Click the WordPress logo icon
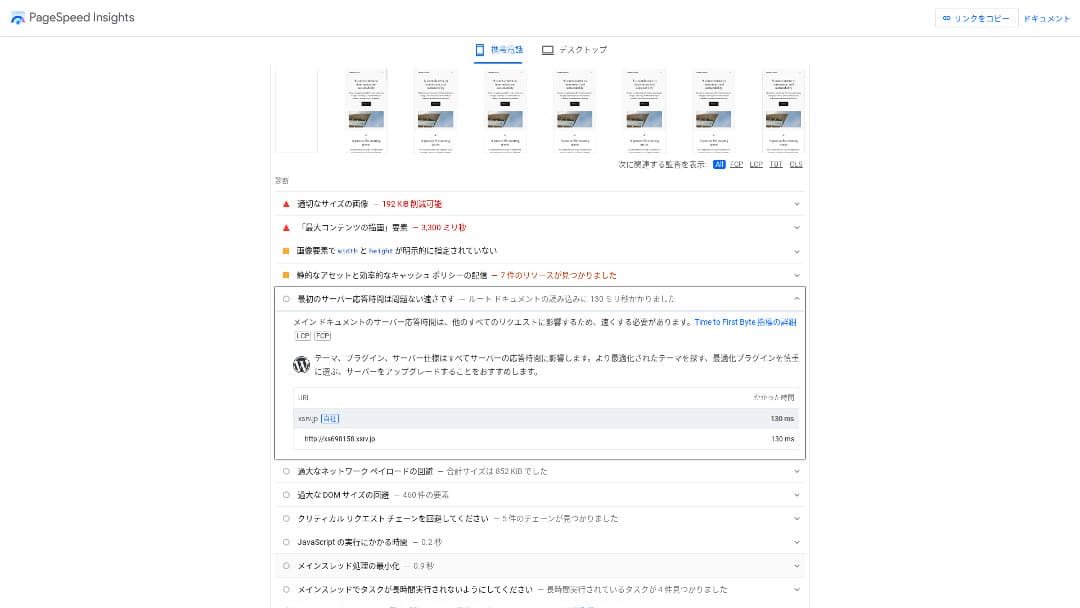This screenshot has height=608, width=1080. tap(302, 364)
